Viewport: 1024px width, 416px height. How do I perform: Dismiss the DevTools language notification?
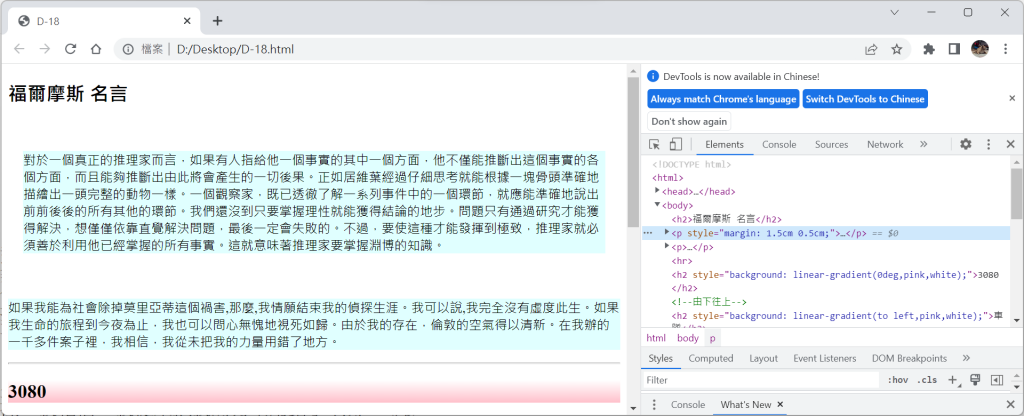coord(1012,98)
